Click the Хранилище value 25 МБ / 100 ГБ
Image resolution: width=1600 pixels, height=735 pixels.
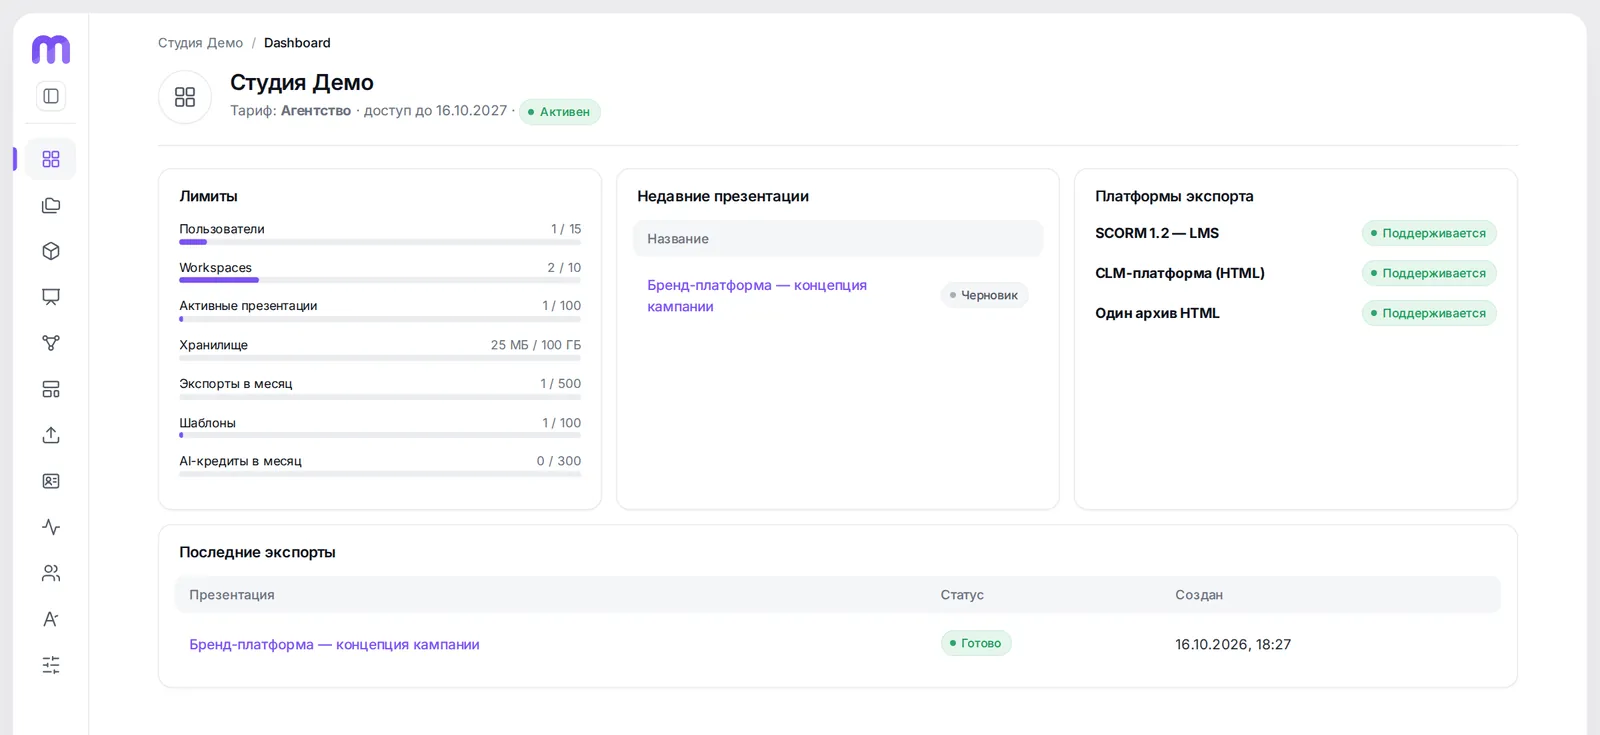tap(536, 345)
